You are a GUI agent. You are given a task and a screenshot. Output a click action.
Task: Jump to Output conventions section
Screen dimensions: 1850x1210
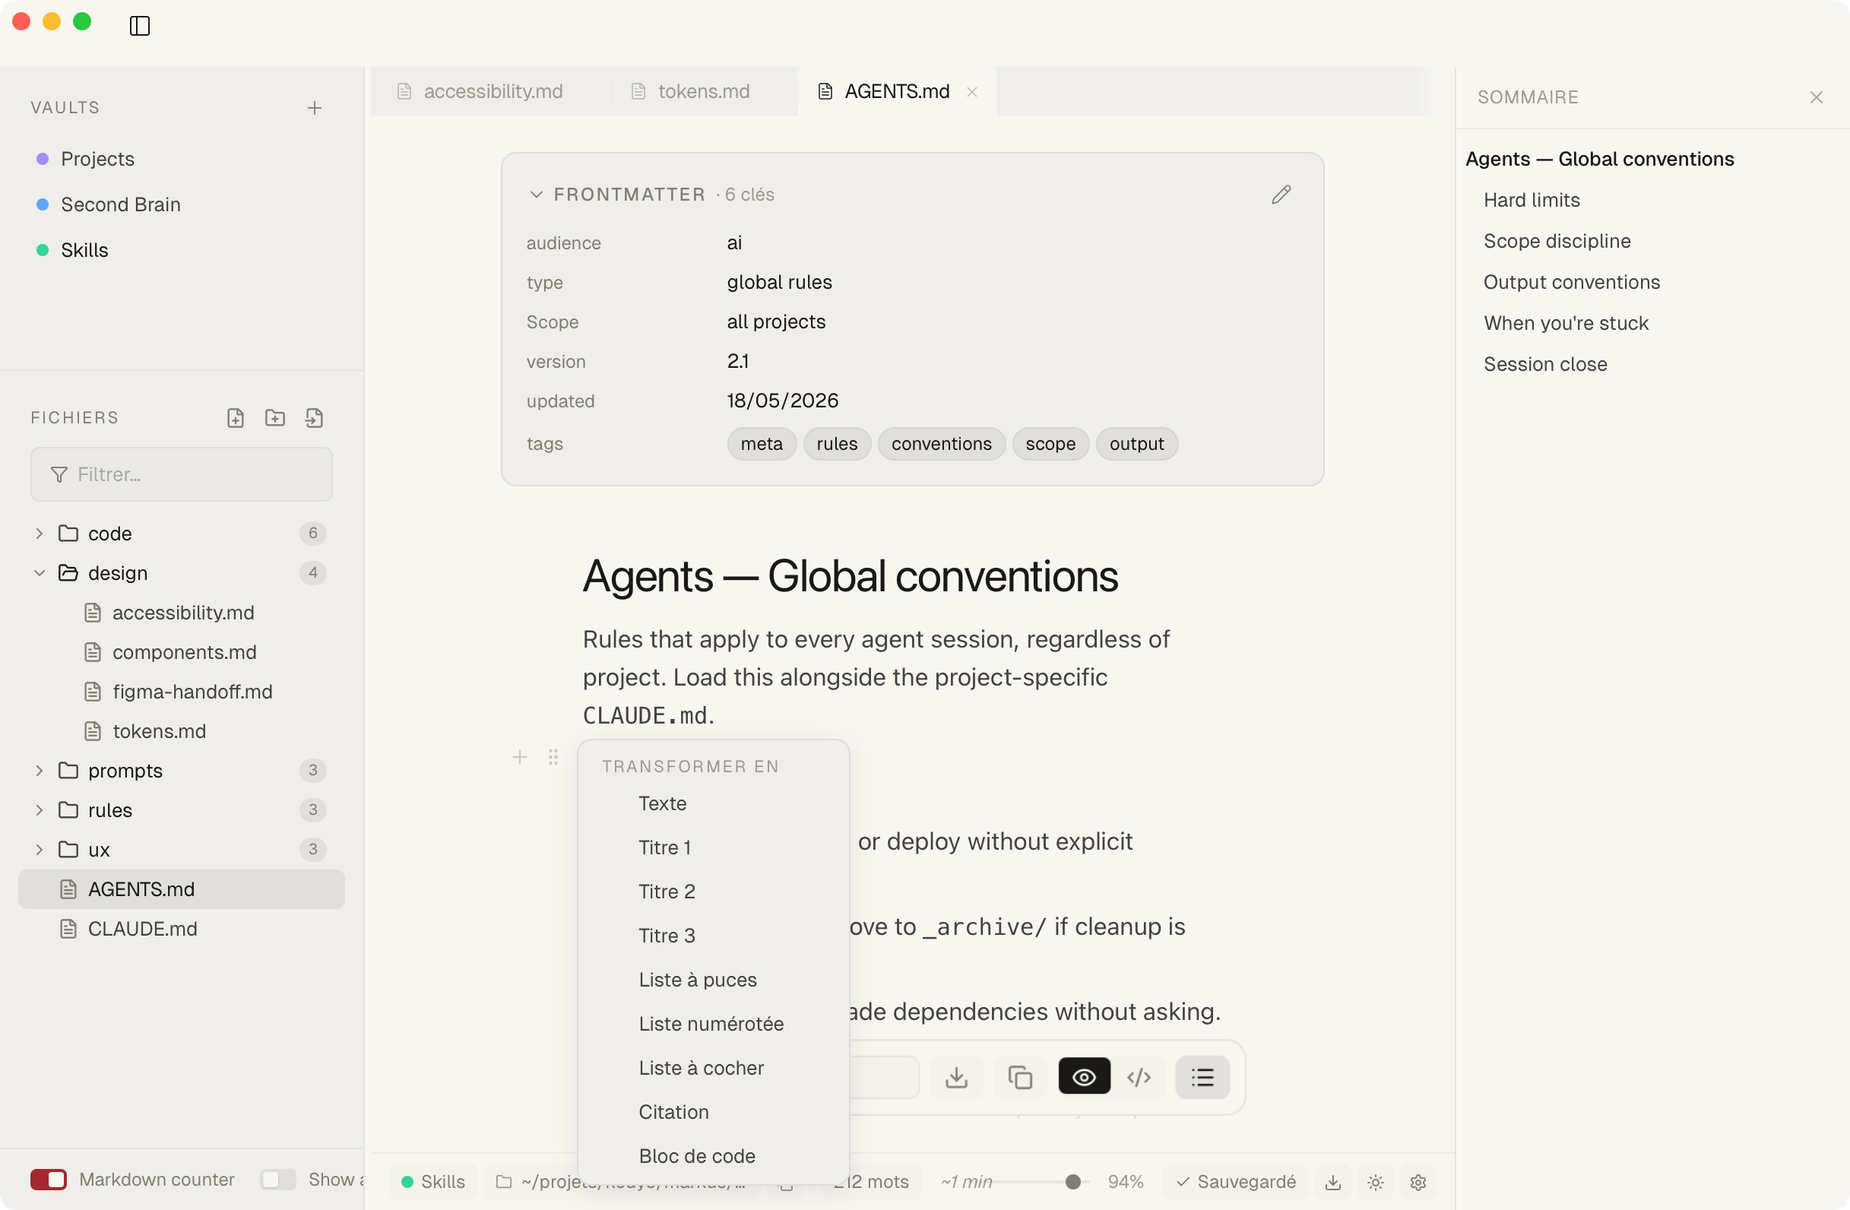coord(1571,282)
